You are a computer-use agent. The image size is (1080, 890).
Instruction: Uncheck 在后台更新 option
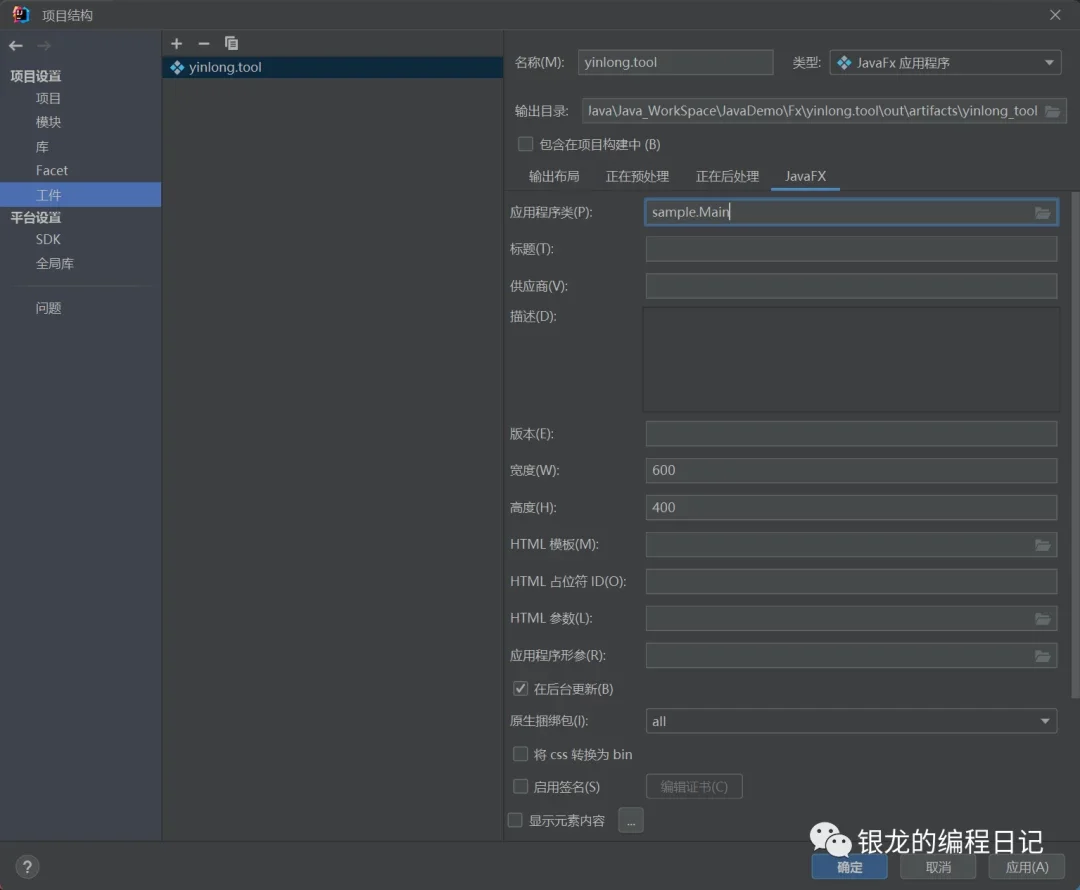(x=520, y=688)
